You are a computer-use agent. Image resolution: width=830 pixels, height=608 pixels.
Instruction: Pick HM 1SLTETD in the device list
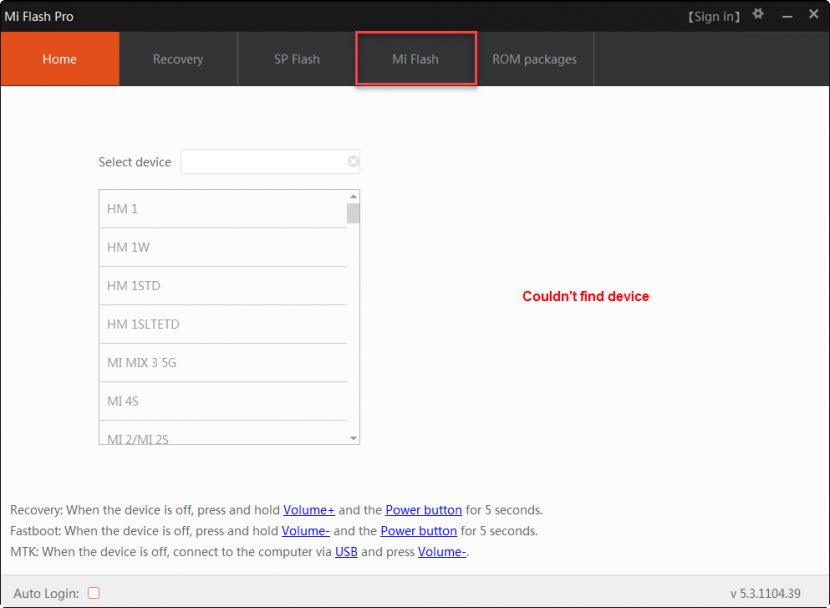click(x=222, y=325)
